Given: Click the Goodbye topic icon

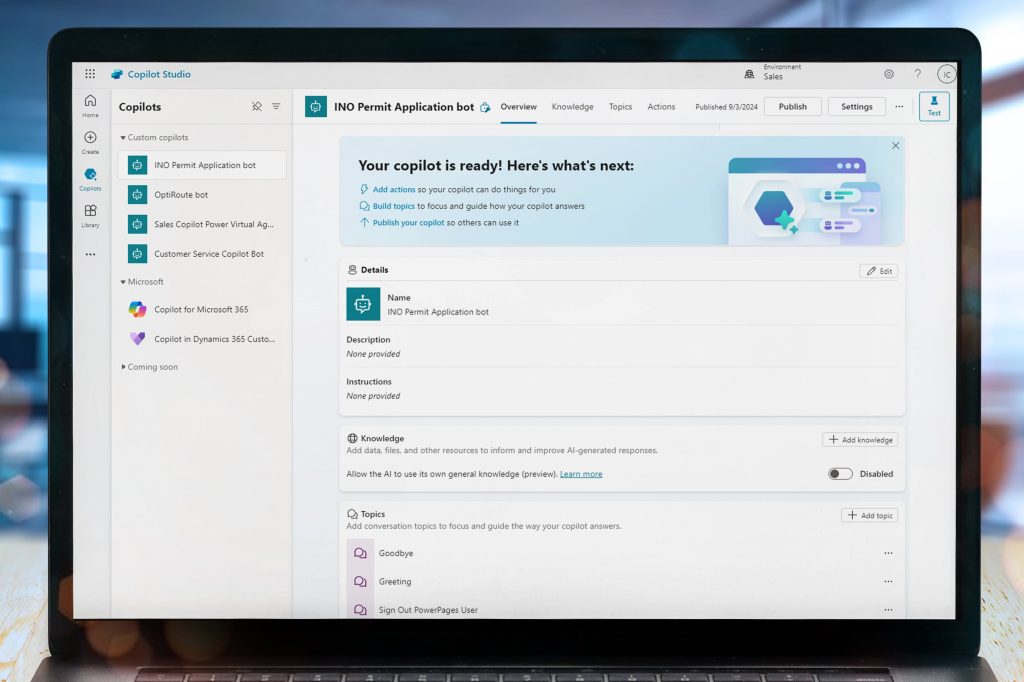Looking at the screenshot, I should 360,553.
